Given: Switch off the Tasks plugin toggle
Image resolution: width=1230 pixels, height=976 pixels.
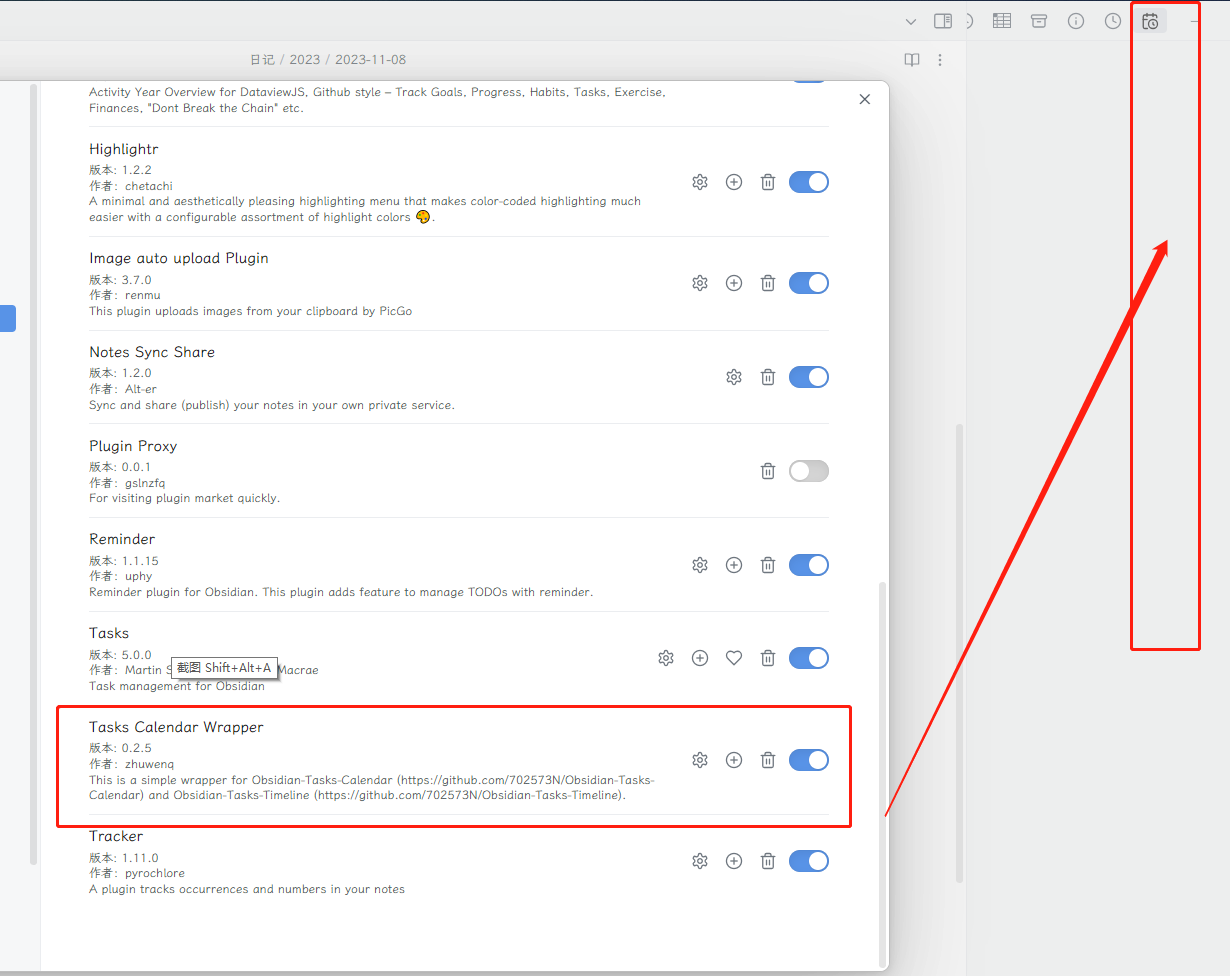Looking at the screenshot, I should click(809, 658).
